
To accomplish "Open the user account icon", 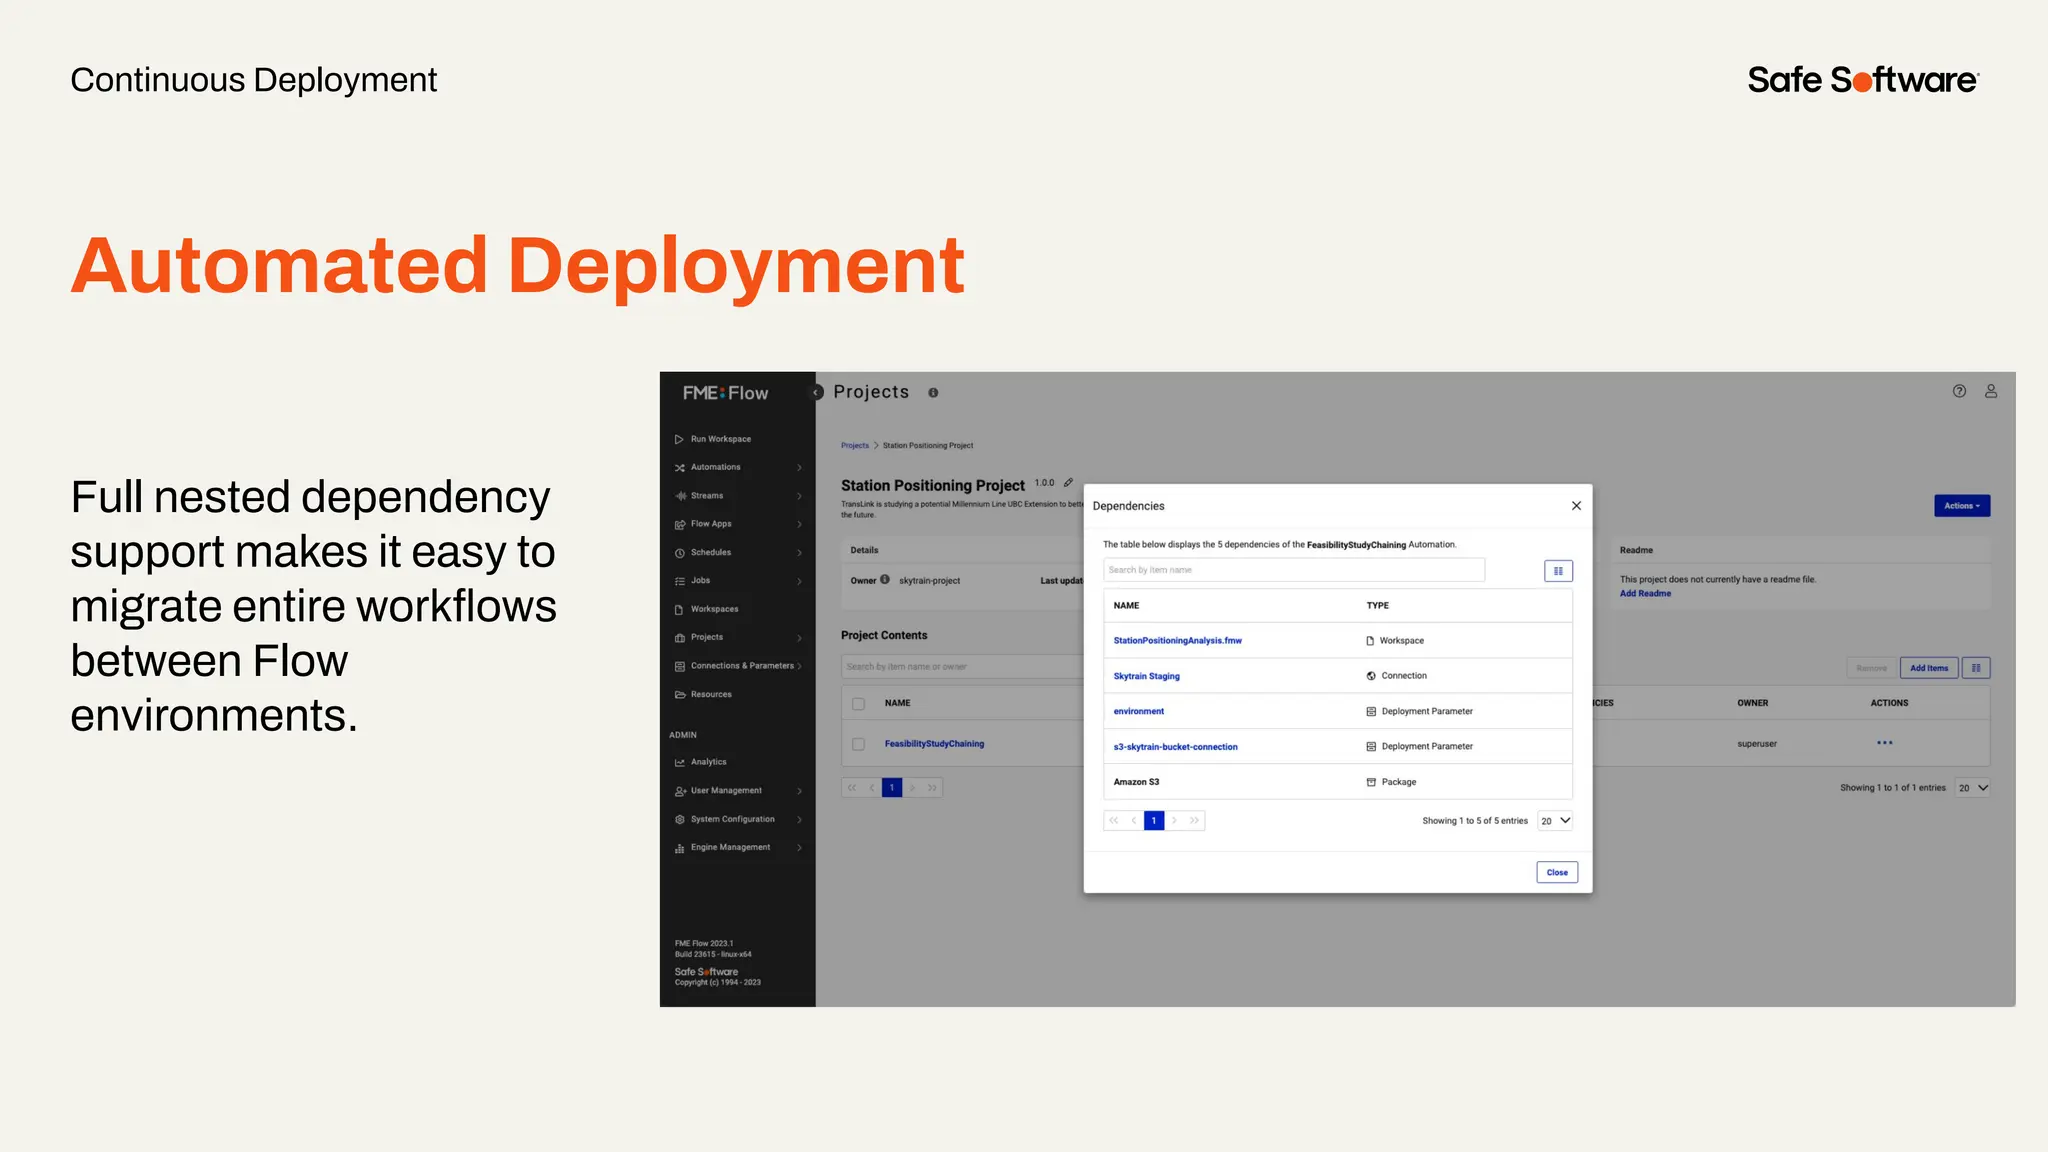I will click(1991, 391).
